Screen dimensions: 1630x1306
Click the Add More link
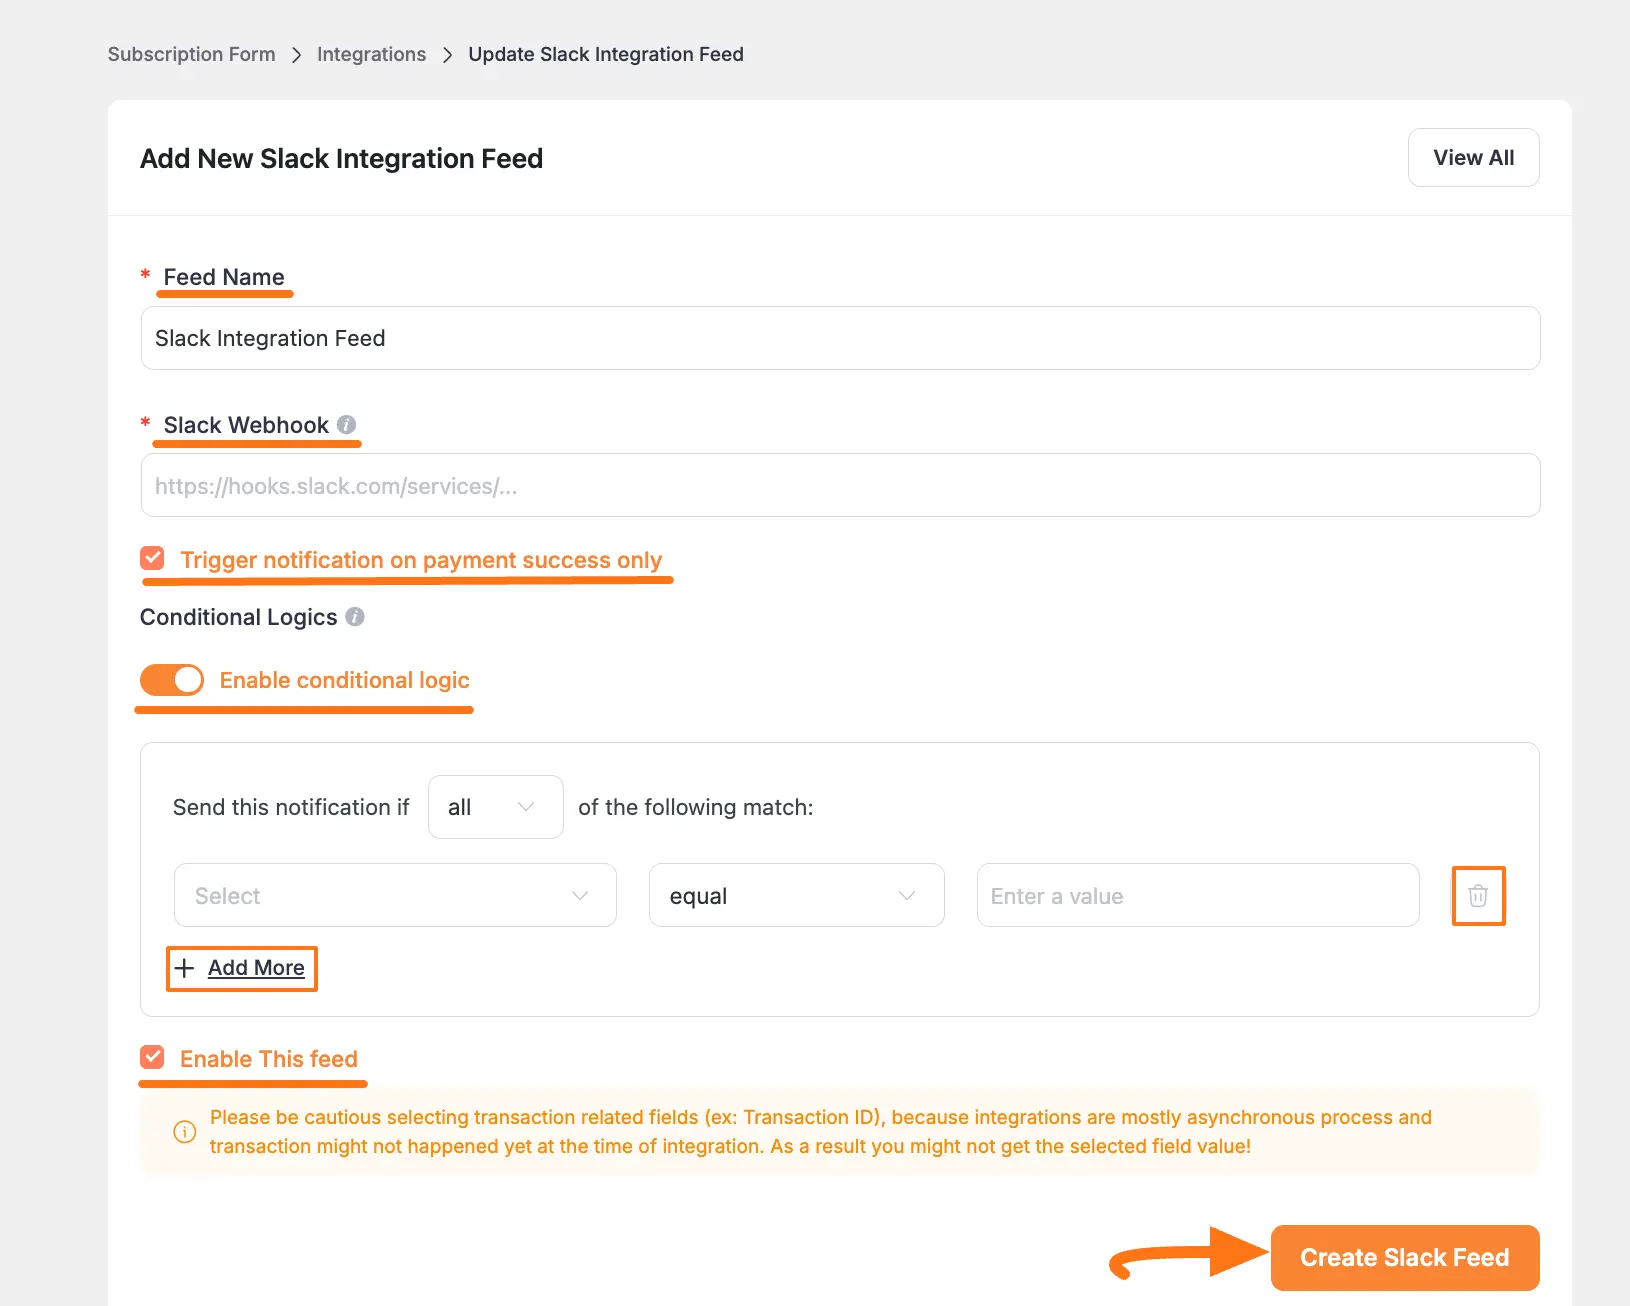click(x=256, y=968)
